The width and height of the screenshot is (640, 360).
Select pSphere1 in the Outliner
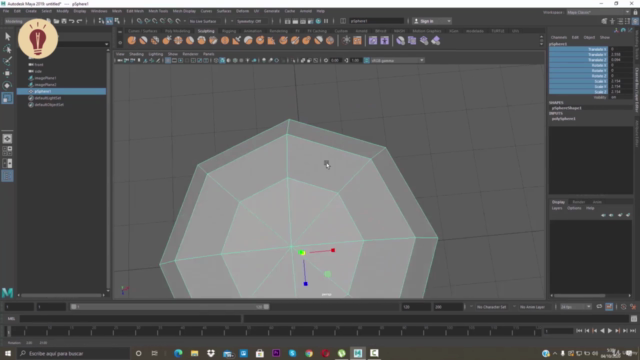(62, 91)
